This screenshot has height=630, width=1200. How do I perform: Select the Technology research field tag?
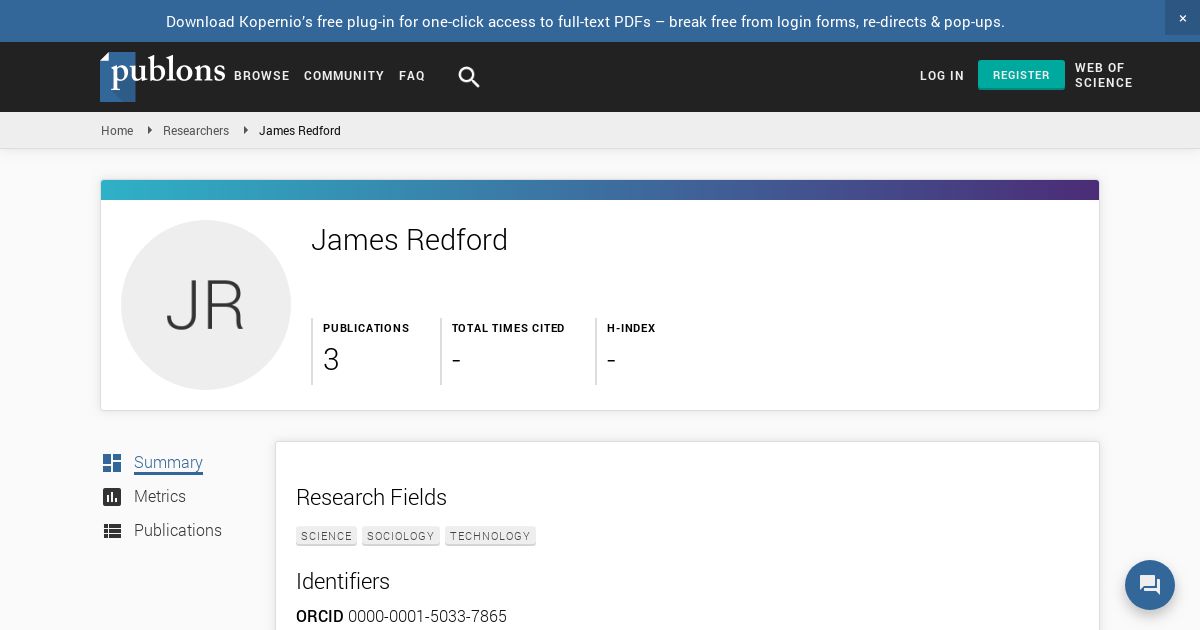[490, 537]
